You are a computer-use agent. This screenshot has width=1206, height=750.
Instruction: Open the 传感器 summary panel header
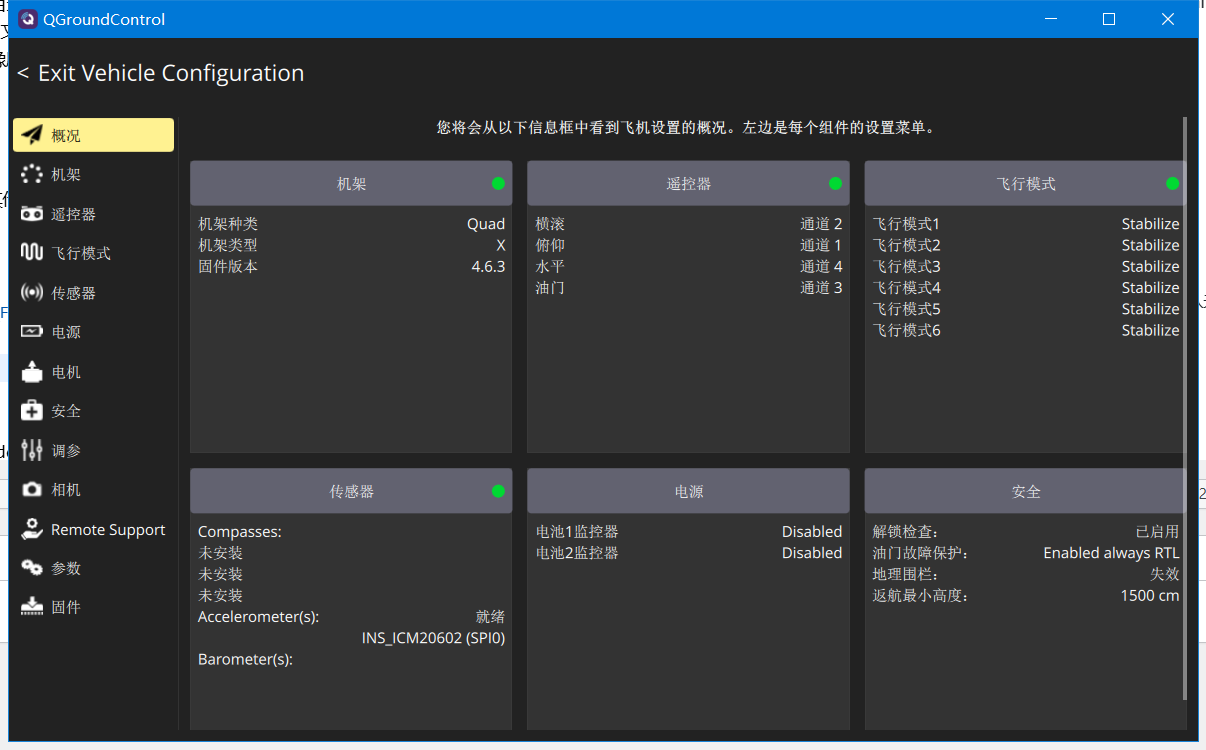click(x=351, y=492)
